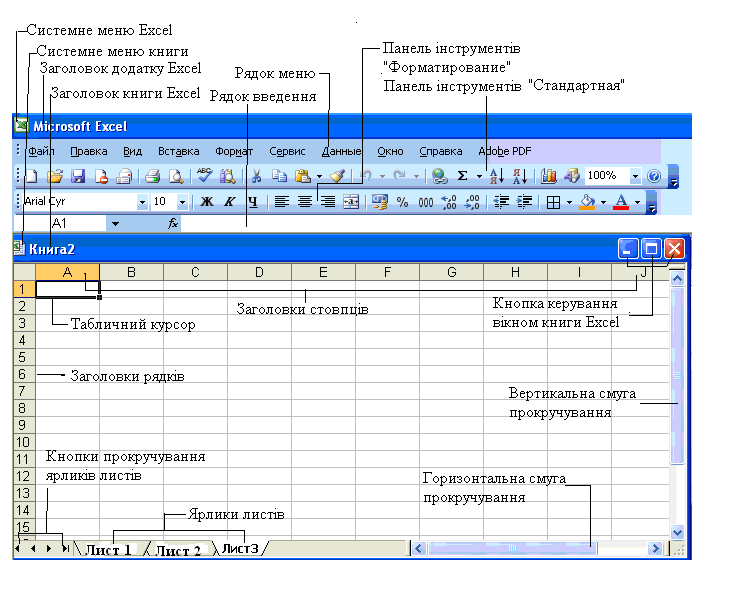Paste using the clipboard icon

[x=303, y=176]
